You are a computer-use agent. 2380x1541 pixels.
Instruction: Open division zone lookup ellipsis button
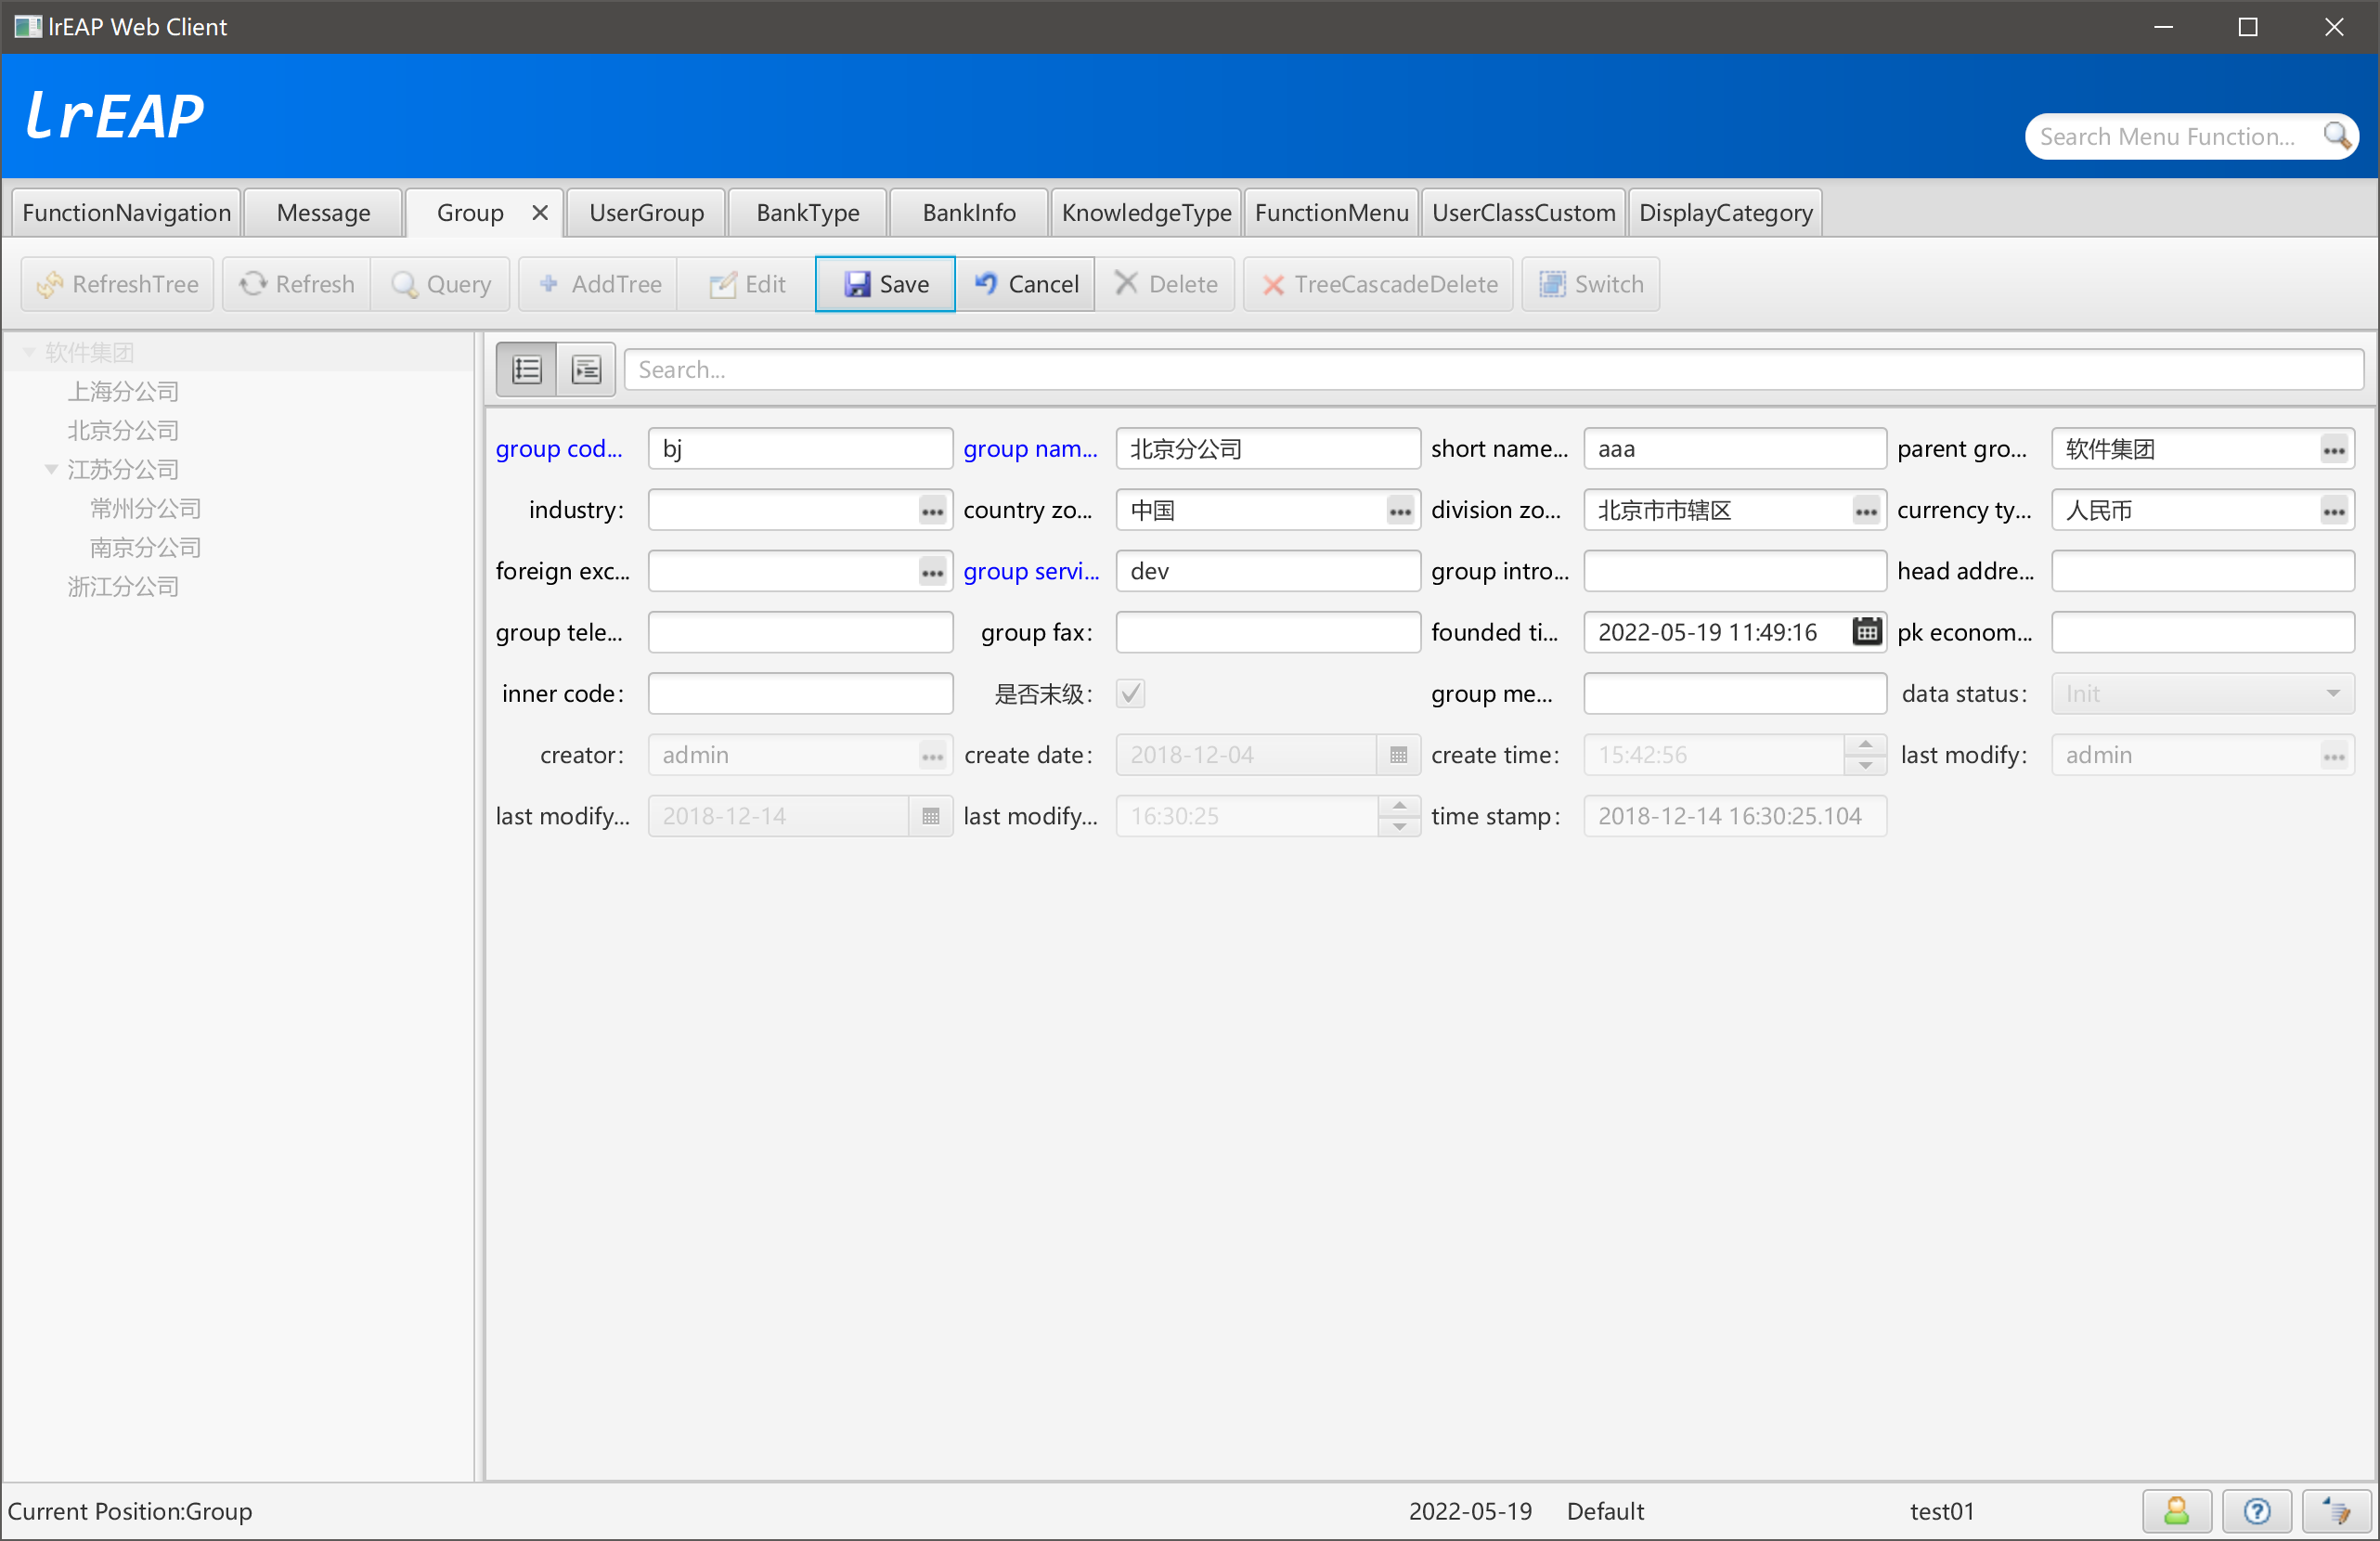tap(1866, 511)
